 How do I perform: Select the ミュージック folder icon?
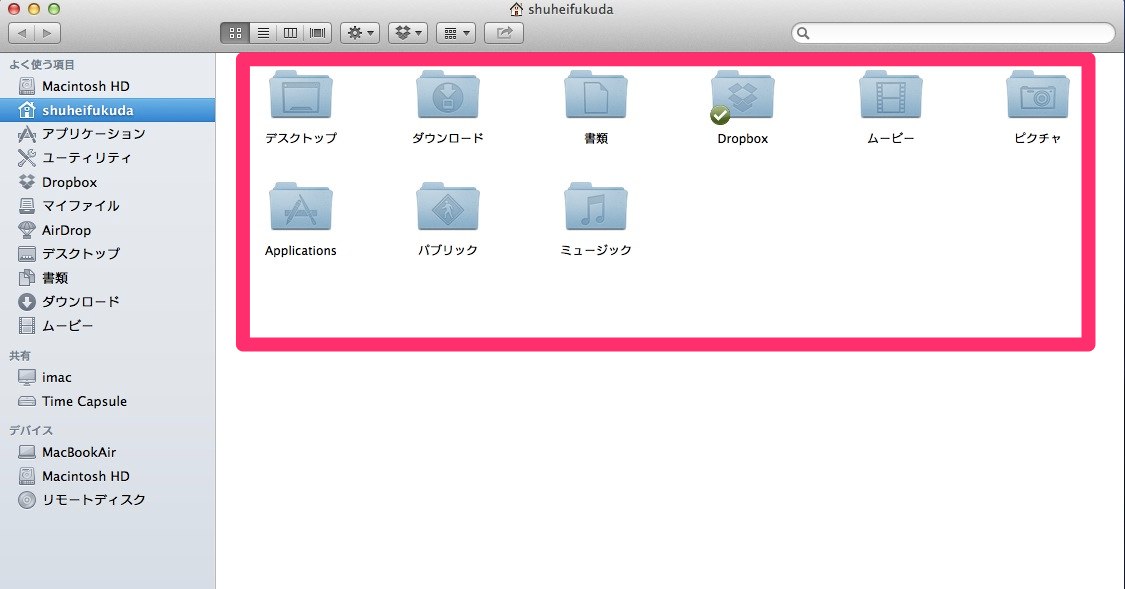pos(596,207)
